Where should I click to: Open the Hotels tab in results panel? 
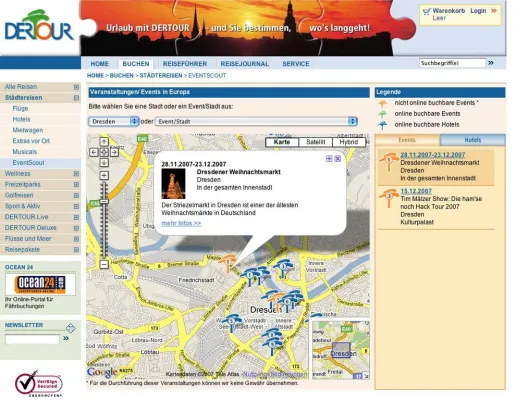pos(472,140)
